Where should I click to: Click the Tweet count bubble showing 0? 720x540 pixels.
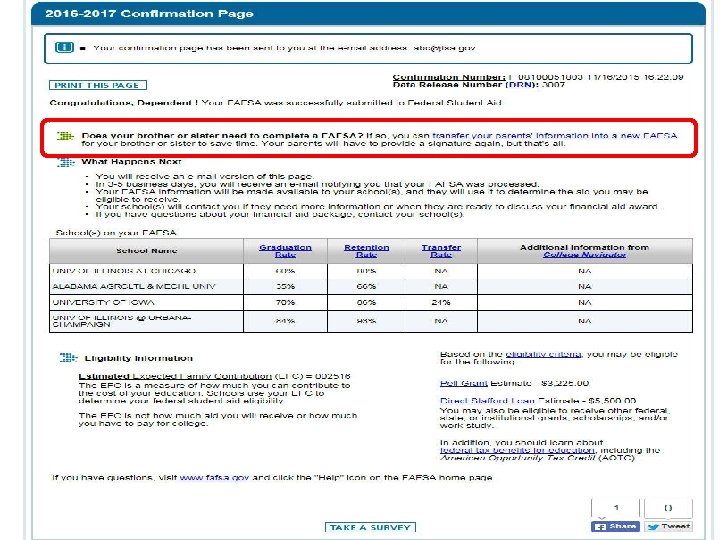tap(668, 508)
